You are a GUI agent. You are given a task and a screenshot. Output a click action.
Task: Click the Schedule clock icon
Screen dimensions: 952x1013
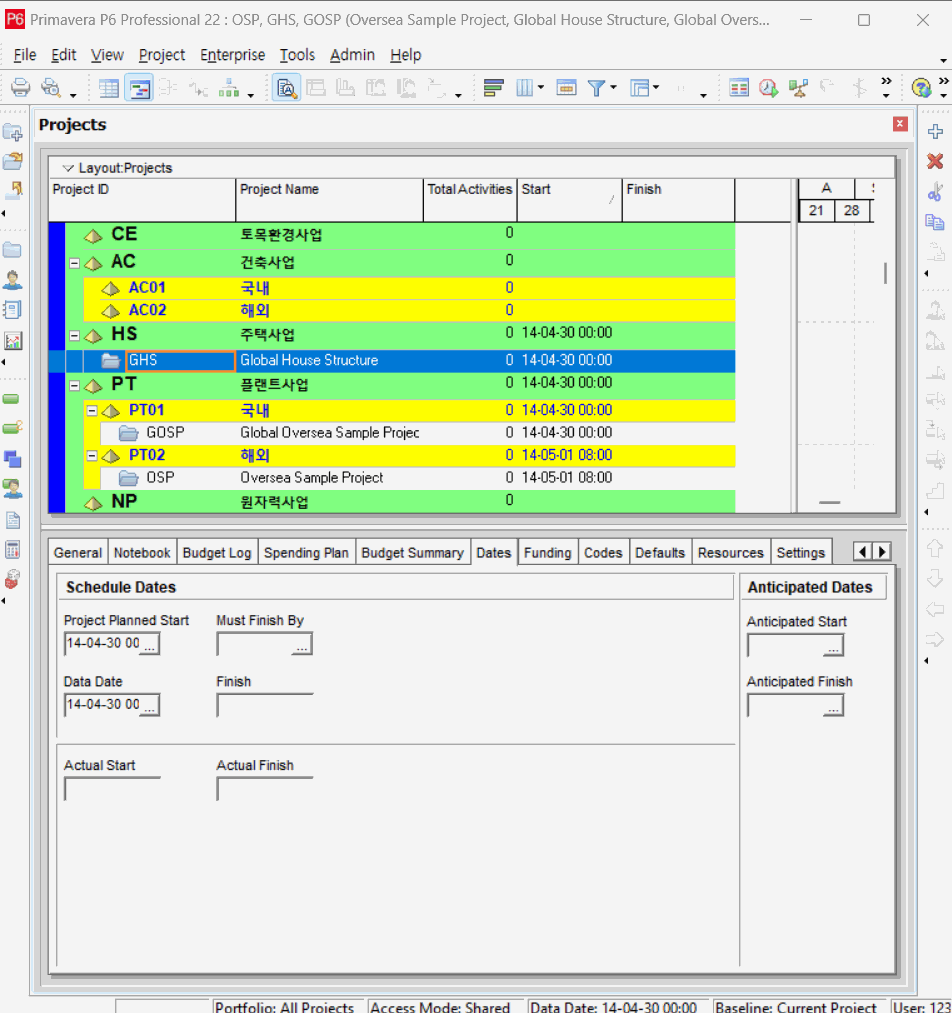pos(768,87)
